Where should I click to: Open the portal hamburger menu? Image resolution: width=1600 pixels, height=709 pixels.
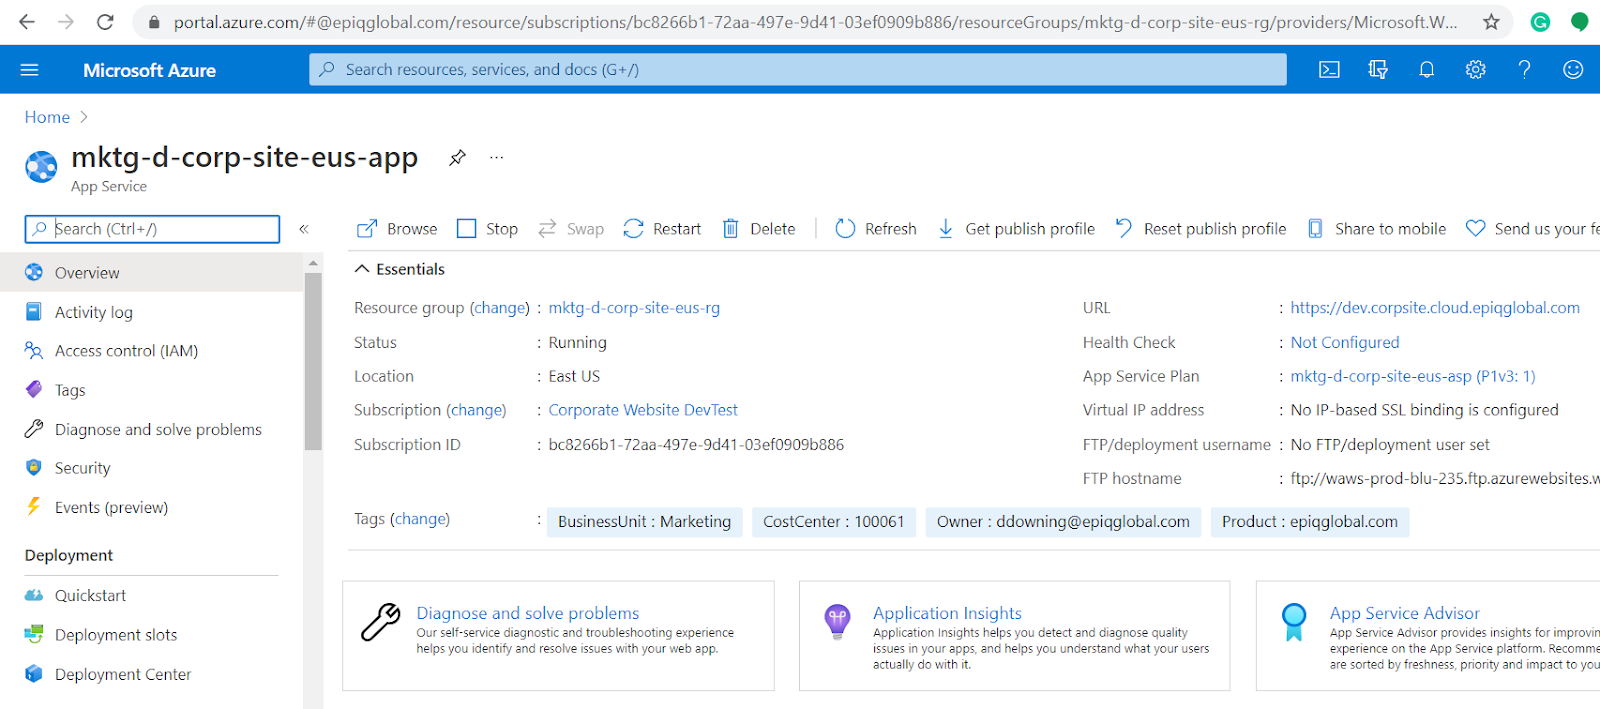point(29,70)
